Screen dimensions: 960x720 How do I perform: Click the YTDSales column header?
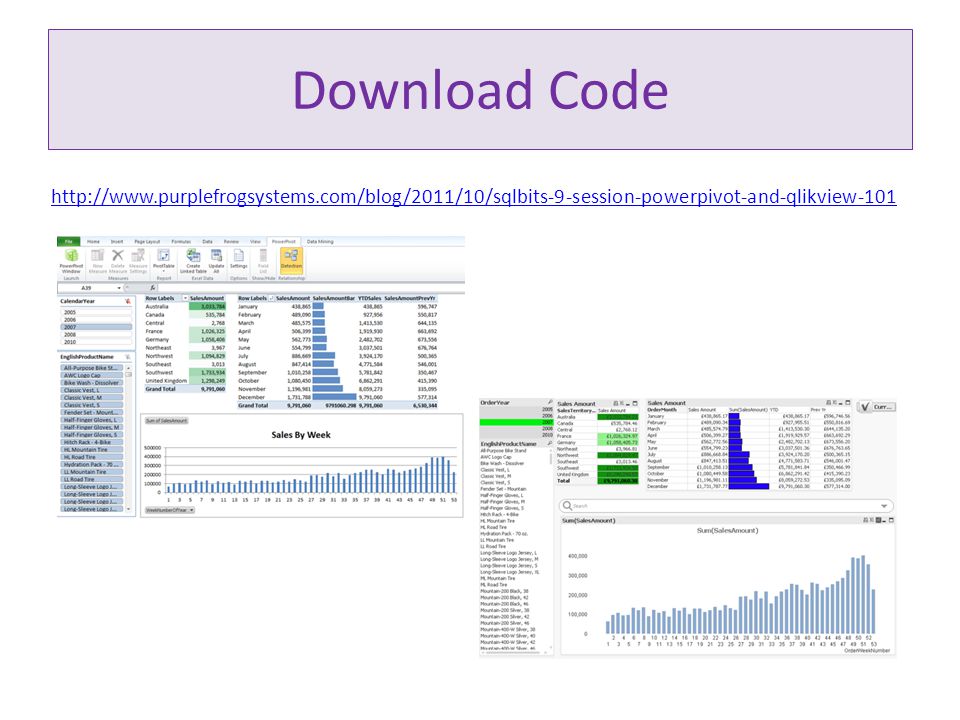(x=370, y=298)
